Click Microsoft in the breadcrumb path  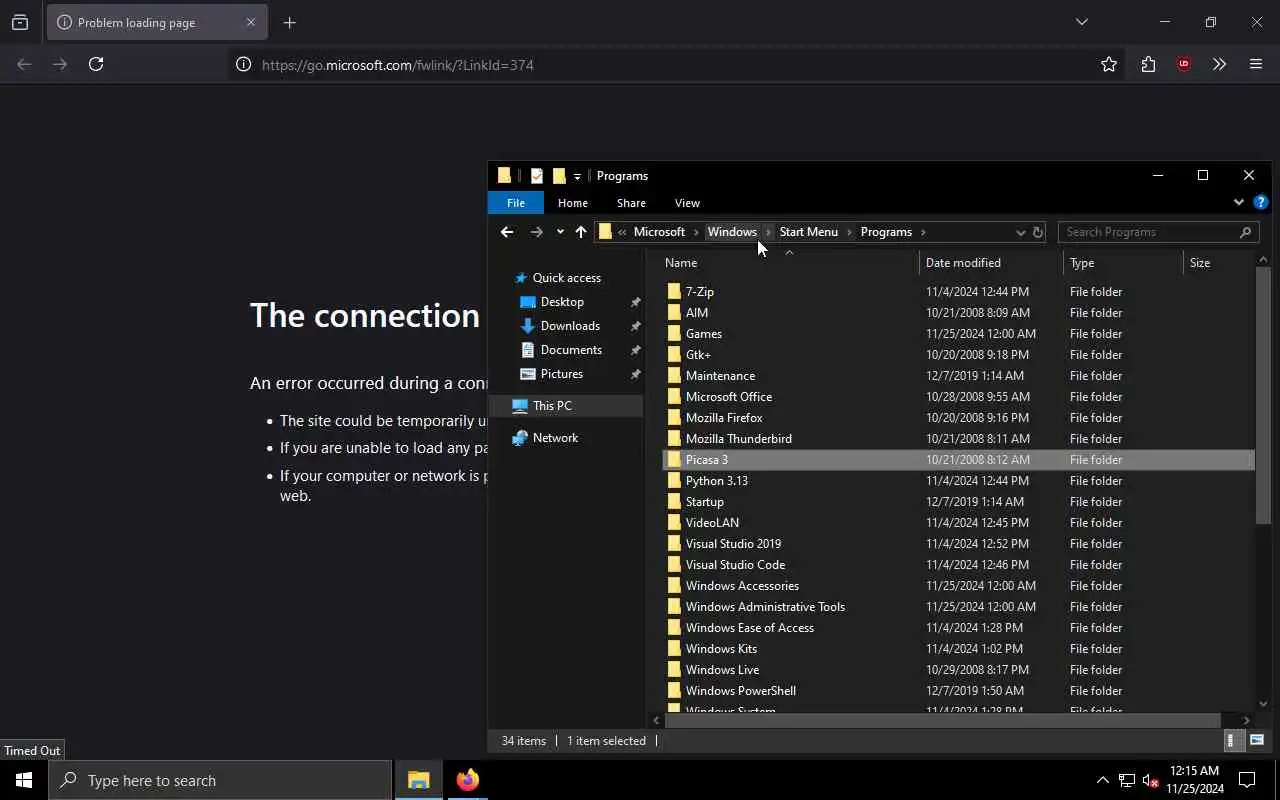tap(659, 232)
